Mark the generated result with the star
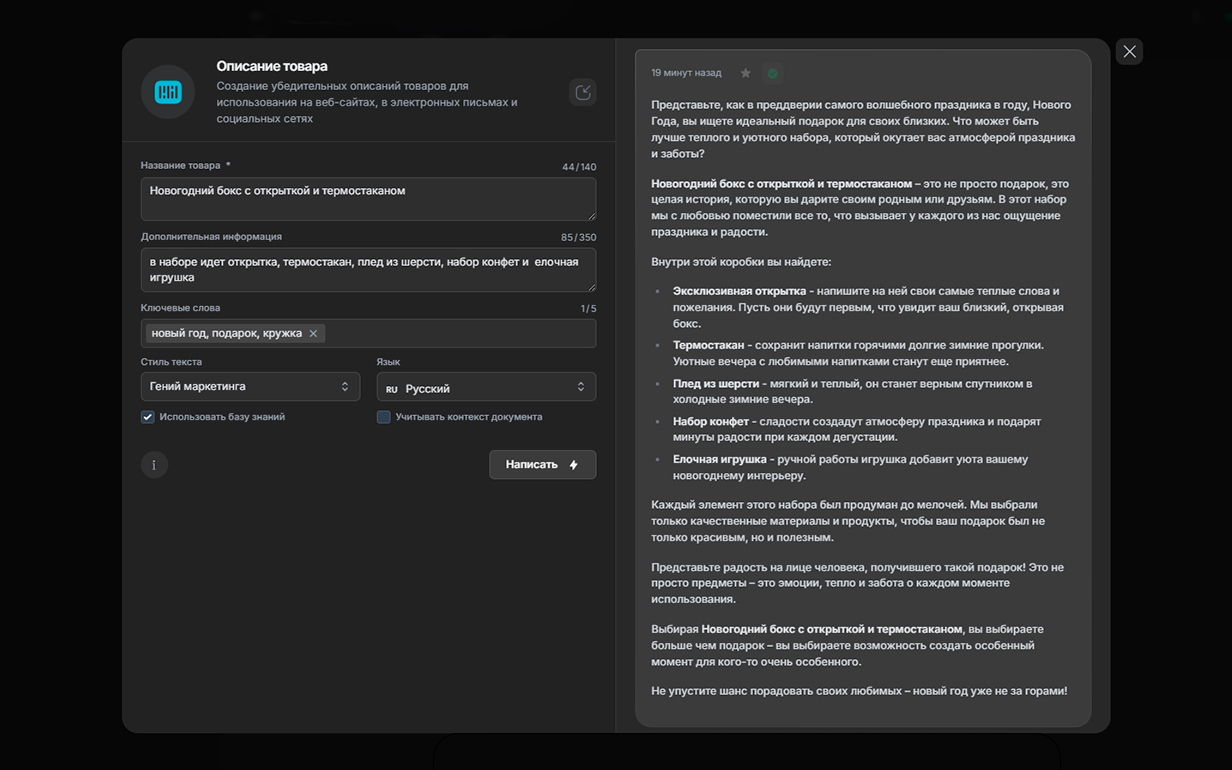The image size is (1232, 770). (745, 73)
